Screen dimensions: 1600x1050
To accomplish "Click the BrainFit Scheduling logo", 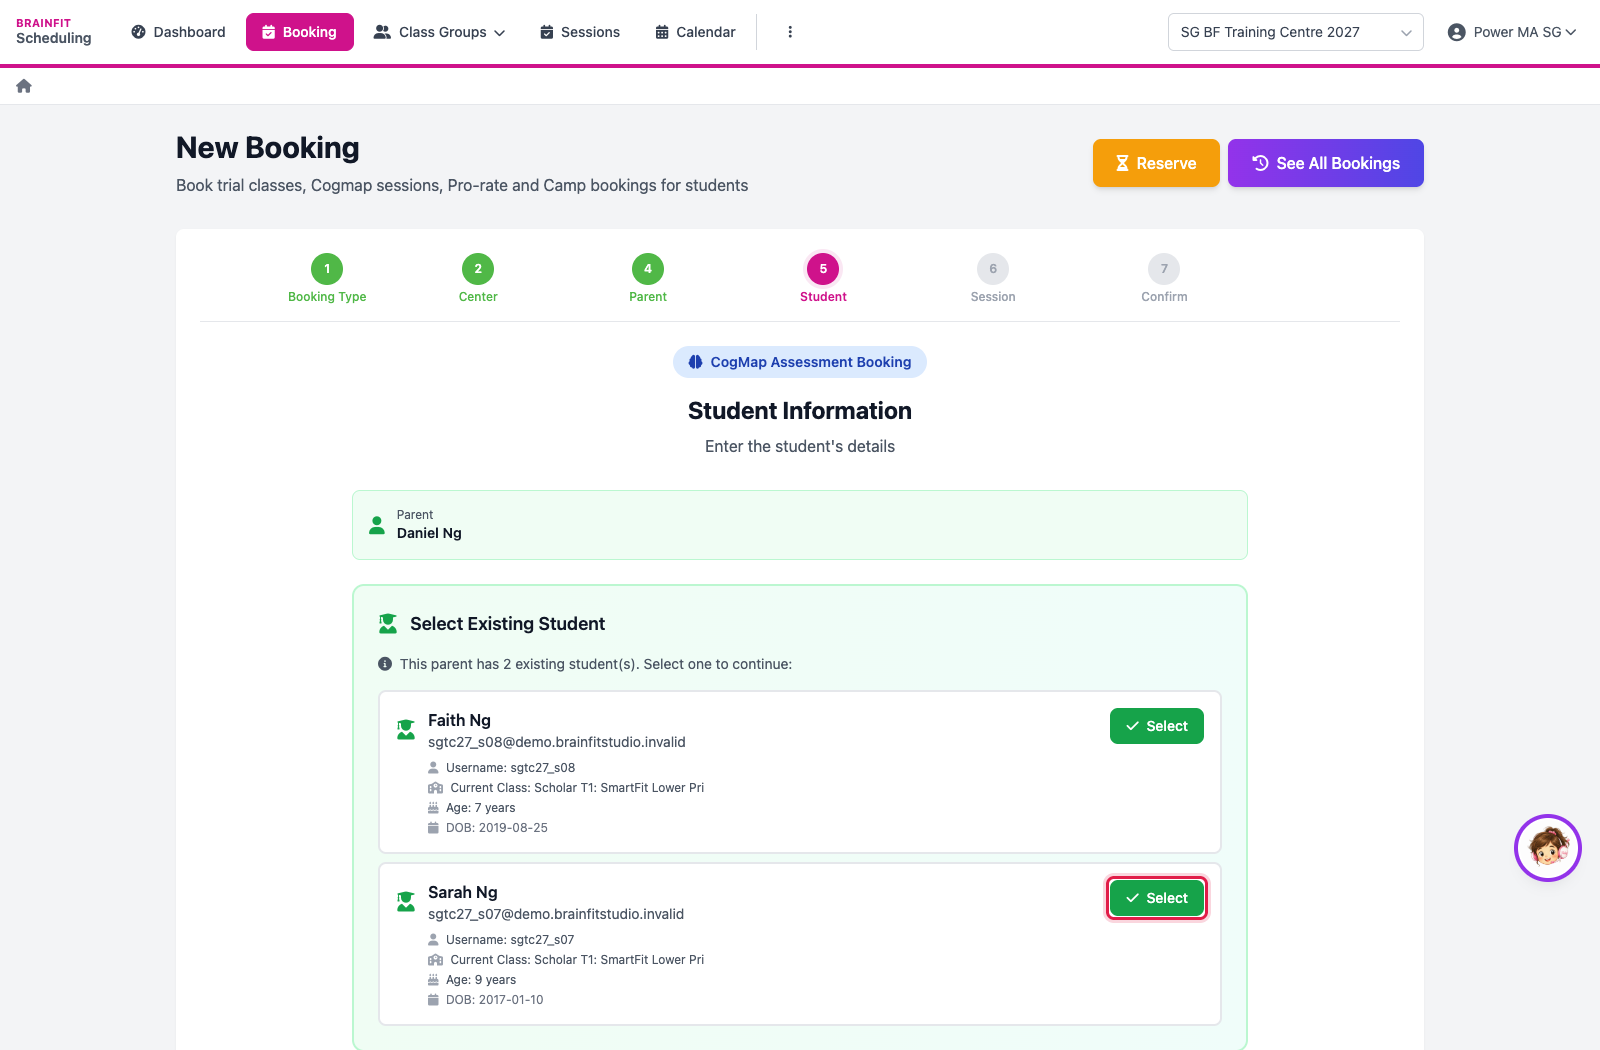I will [54, 32].
